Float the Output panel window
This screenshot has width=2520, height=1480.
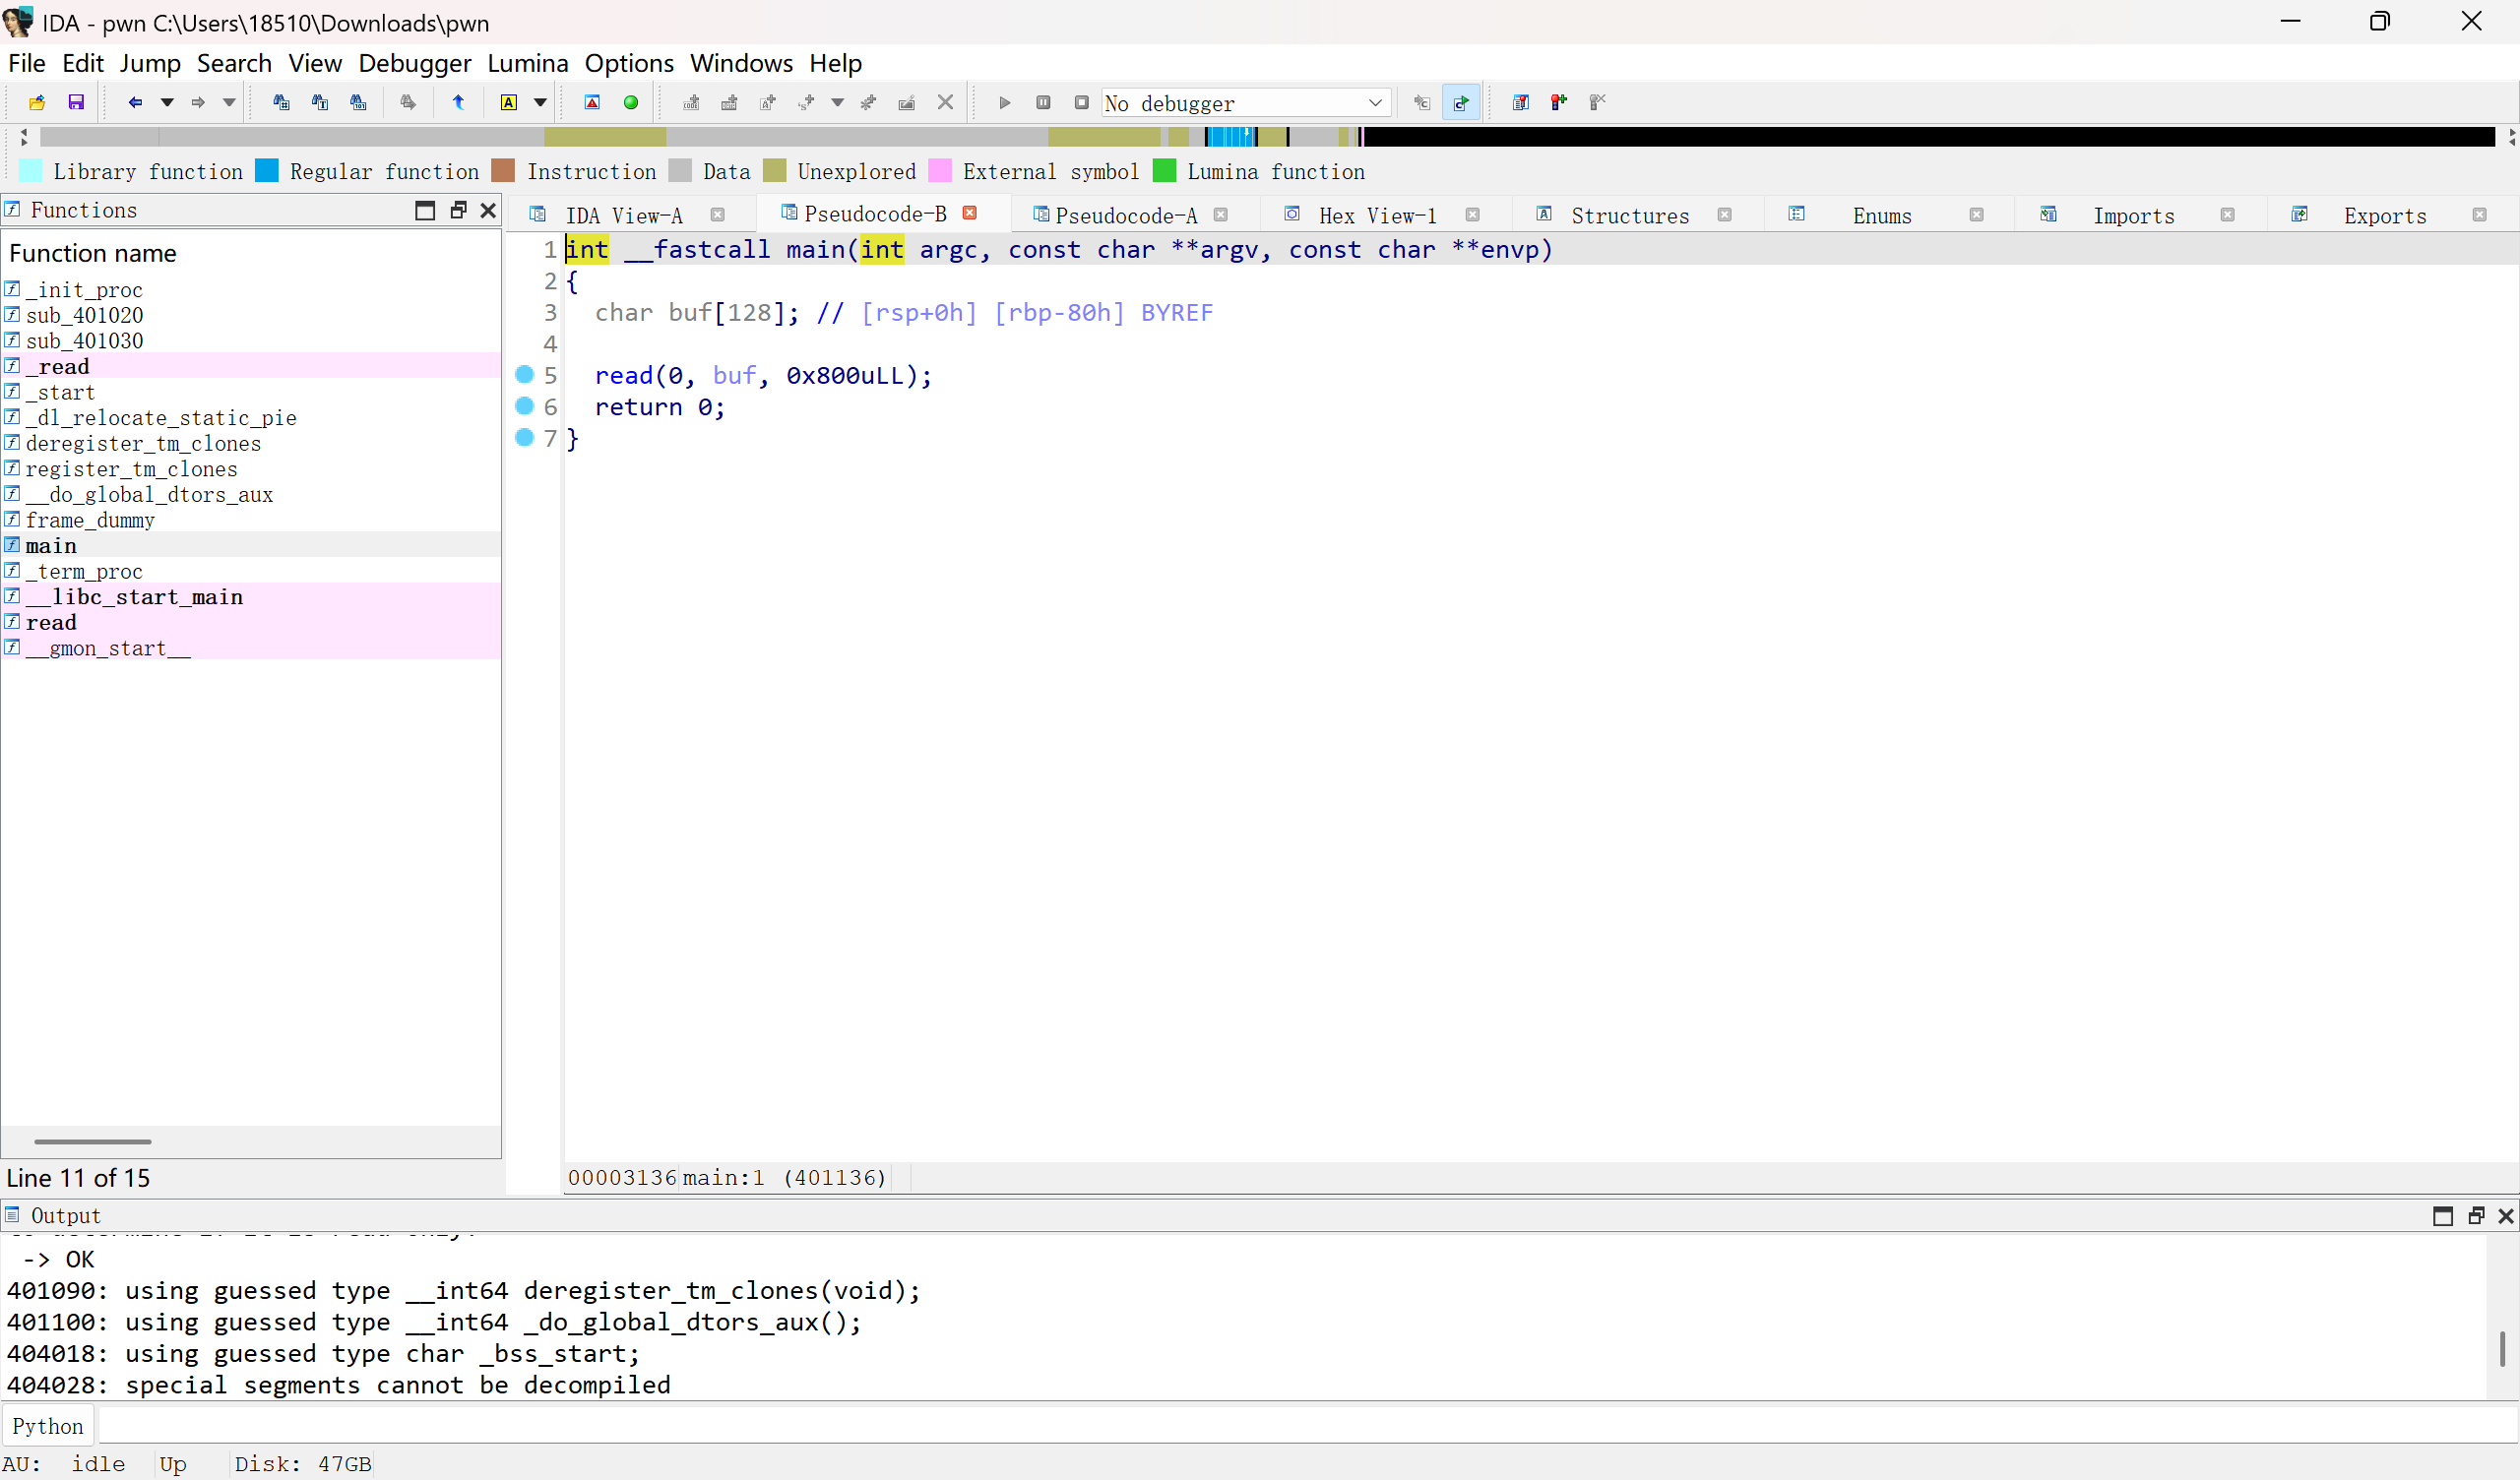(x=2476, y=1216)
